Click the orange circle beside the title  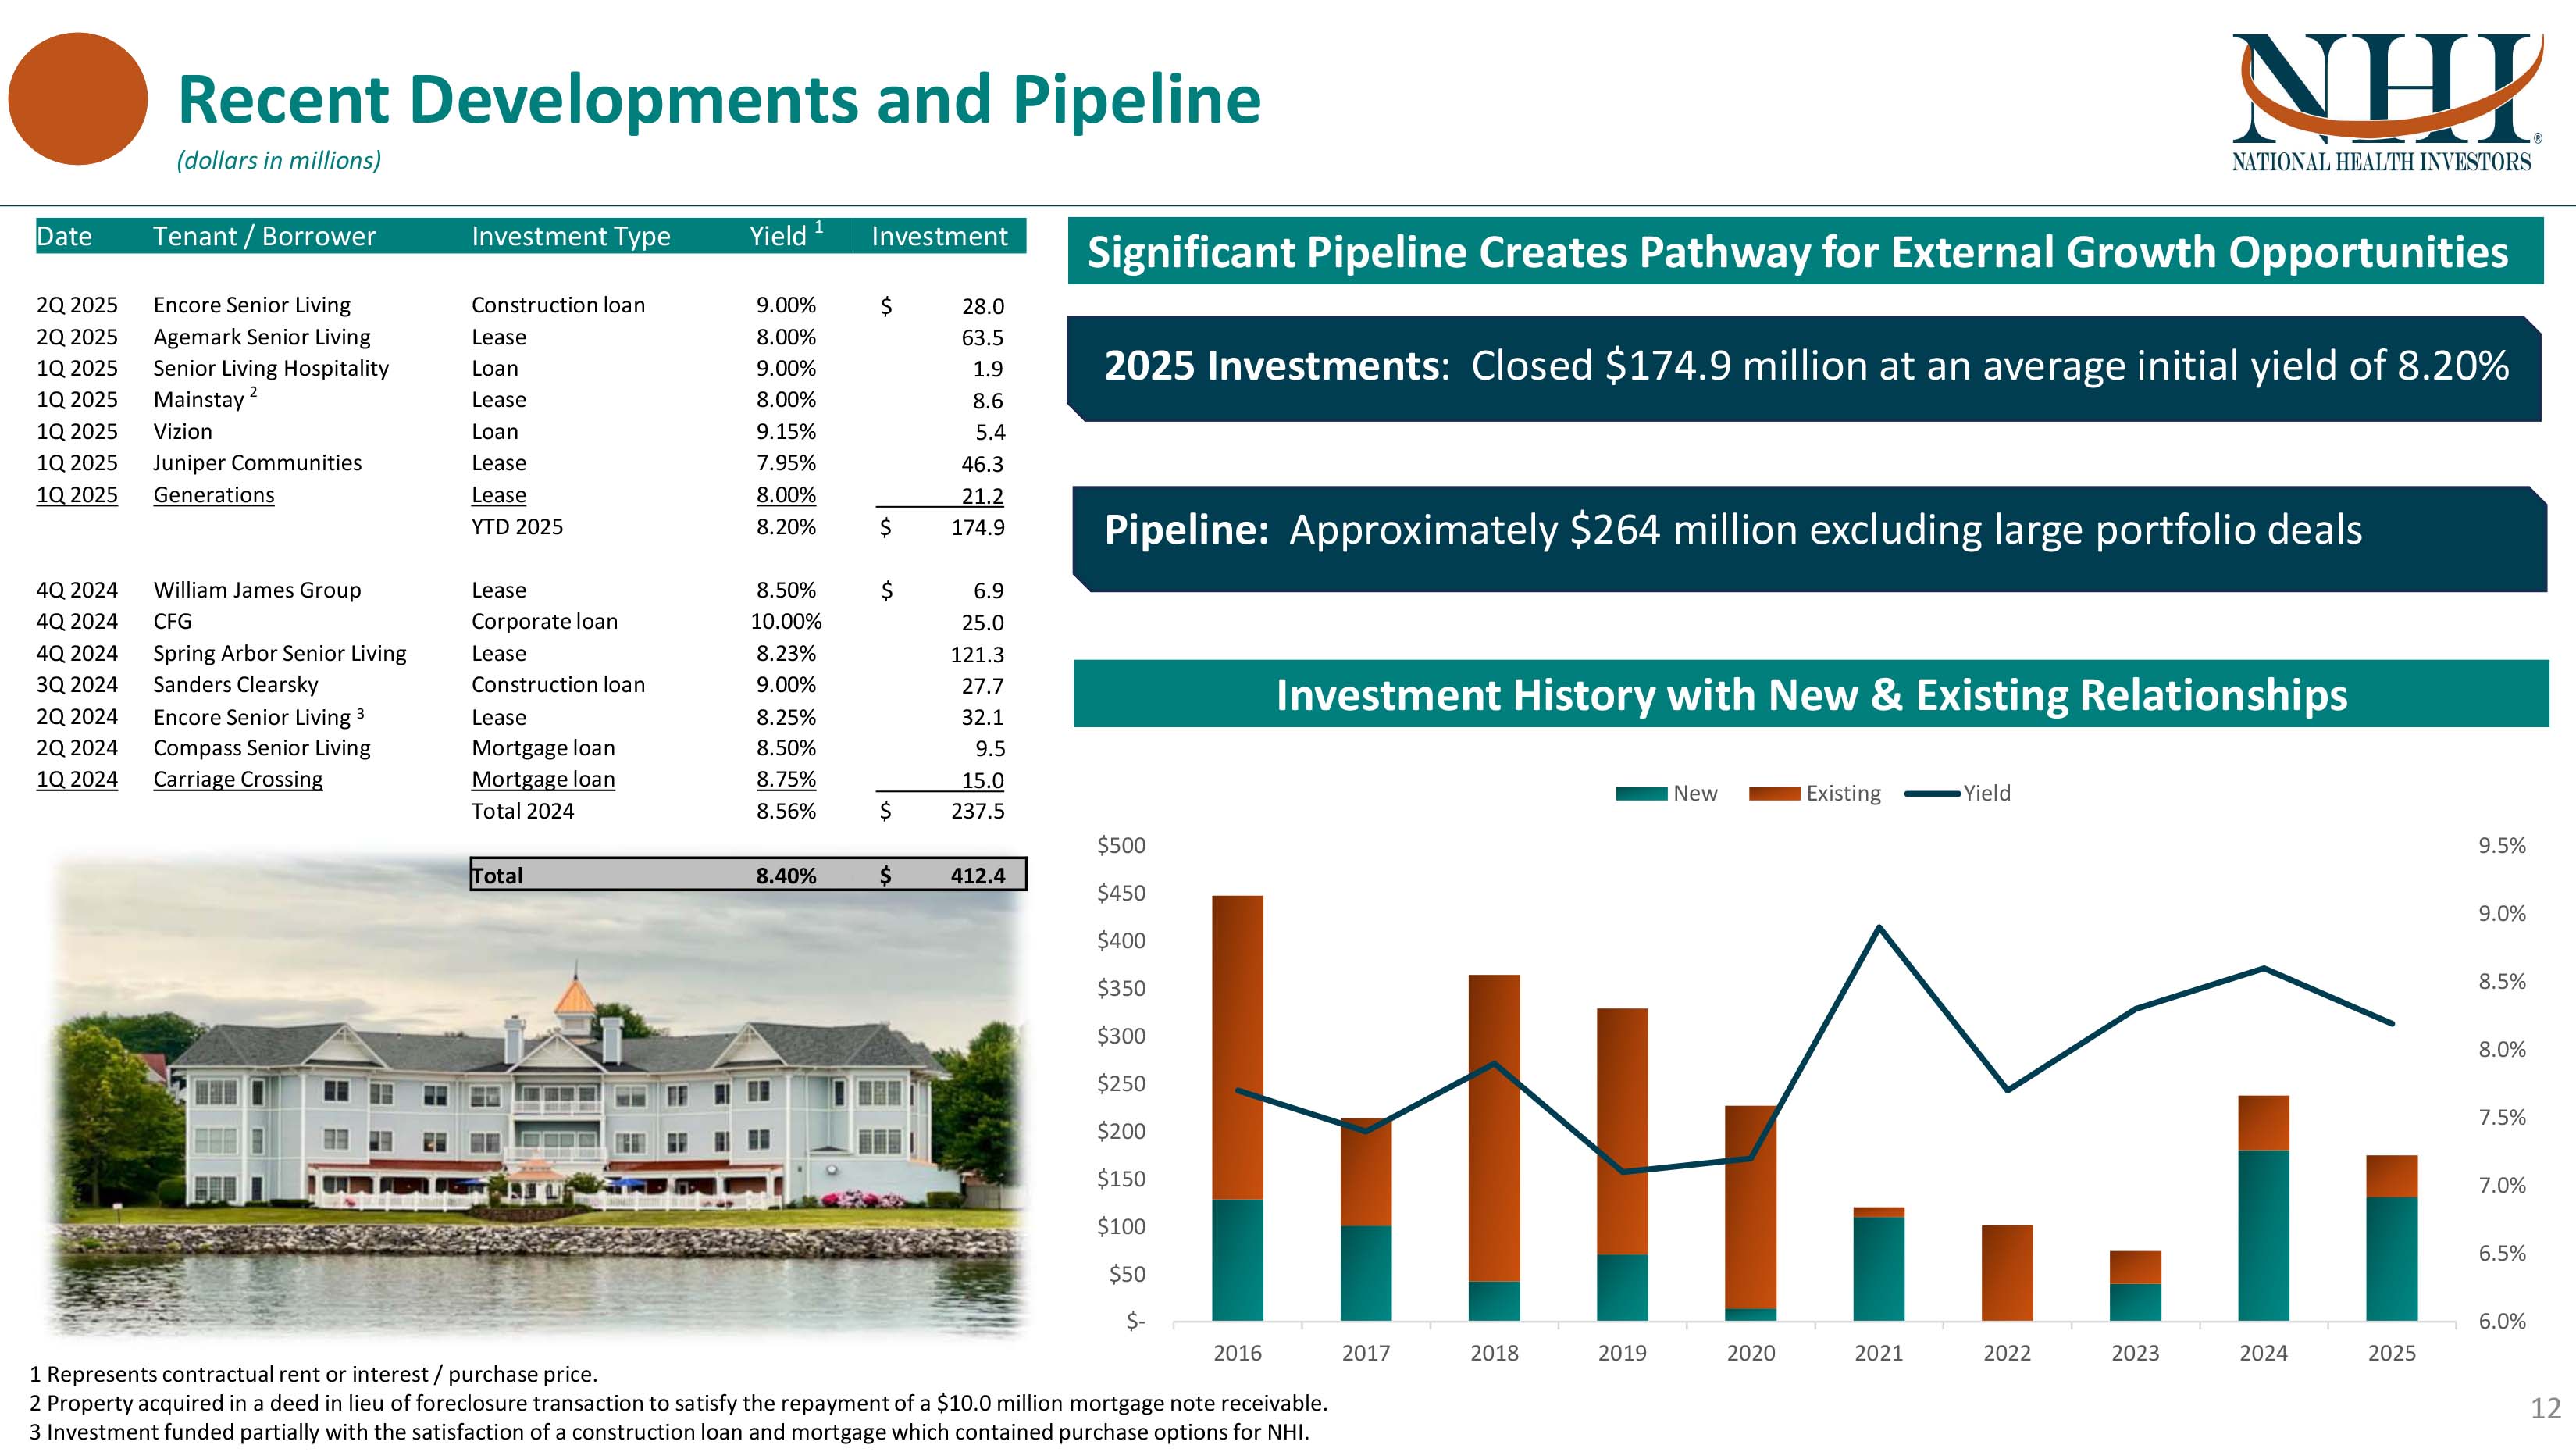(x=78, y=99)
